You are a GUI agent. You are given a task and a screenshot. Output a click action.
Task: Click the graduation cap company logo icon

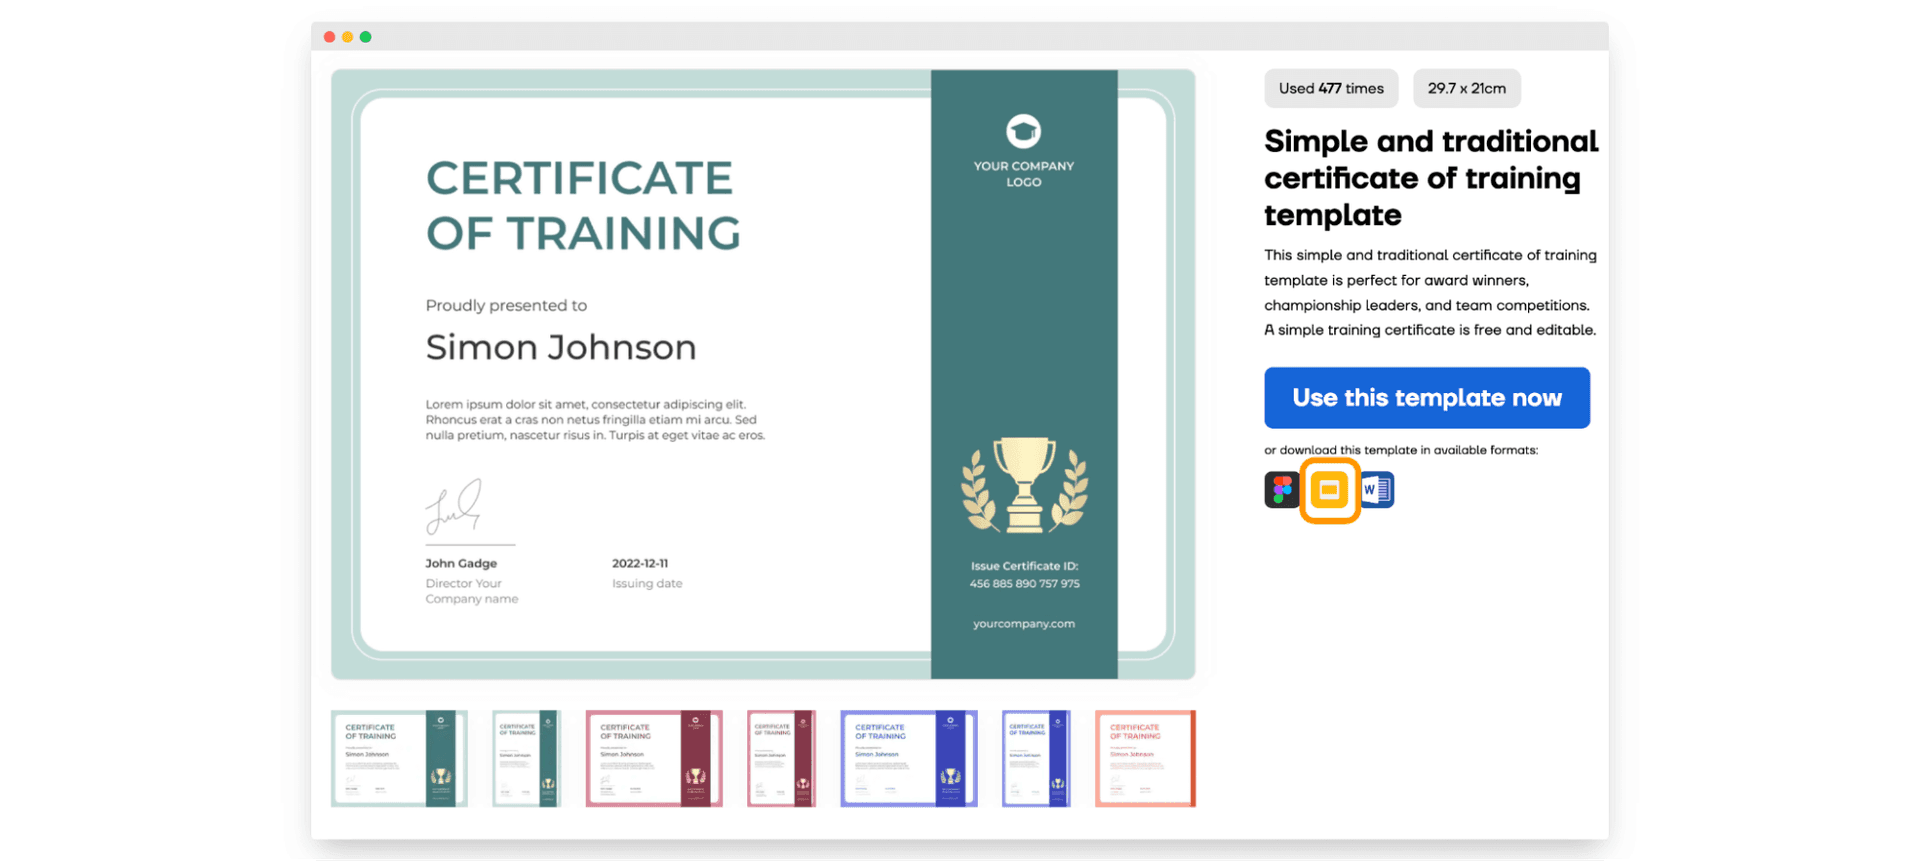[1023, 131]
